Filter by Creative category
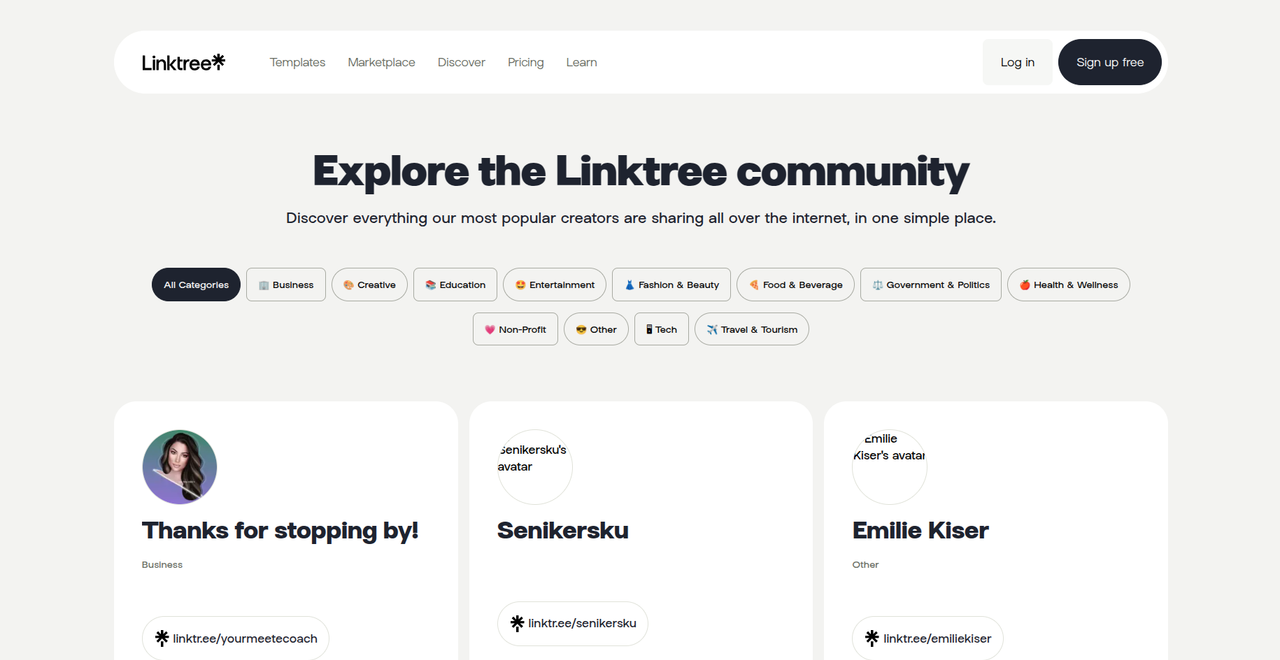 [369, 285]
